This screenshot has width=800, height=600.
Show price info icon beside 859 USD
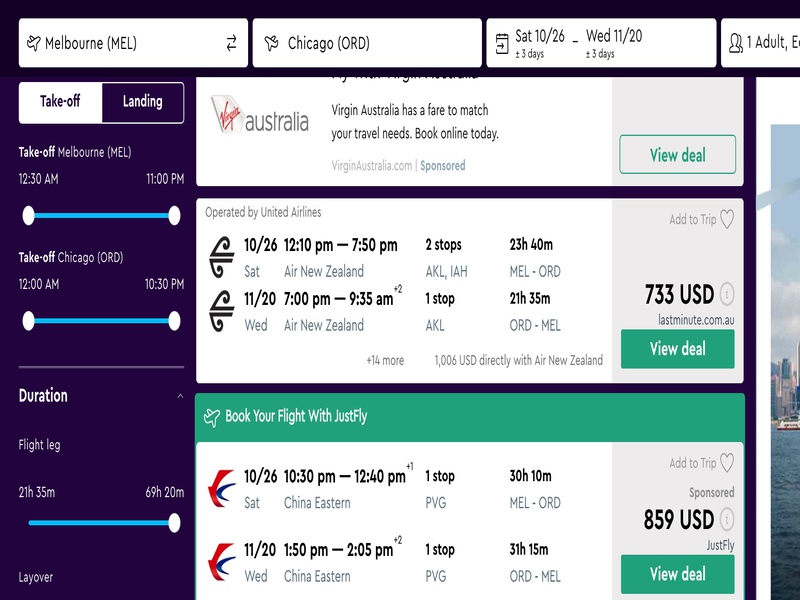727,519
